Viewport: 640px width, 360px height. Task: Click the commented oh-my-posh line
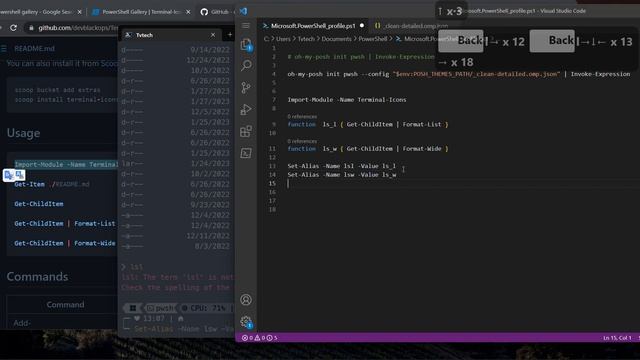tap(361, 57)
